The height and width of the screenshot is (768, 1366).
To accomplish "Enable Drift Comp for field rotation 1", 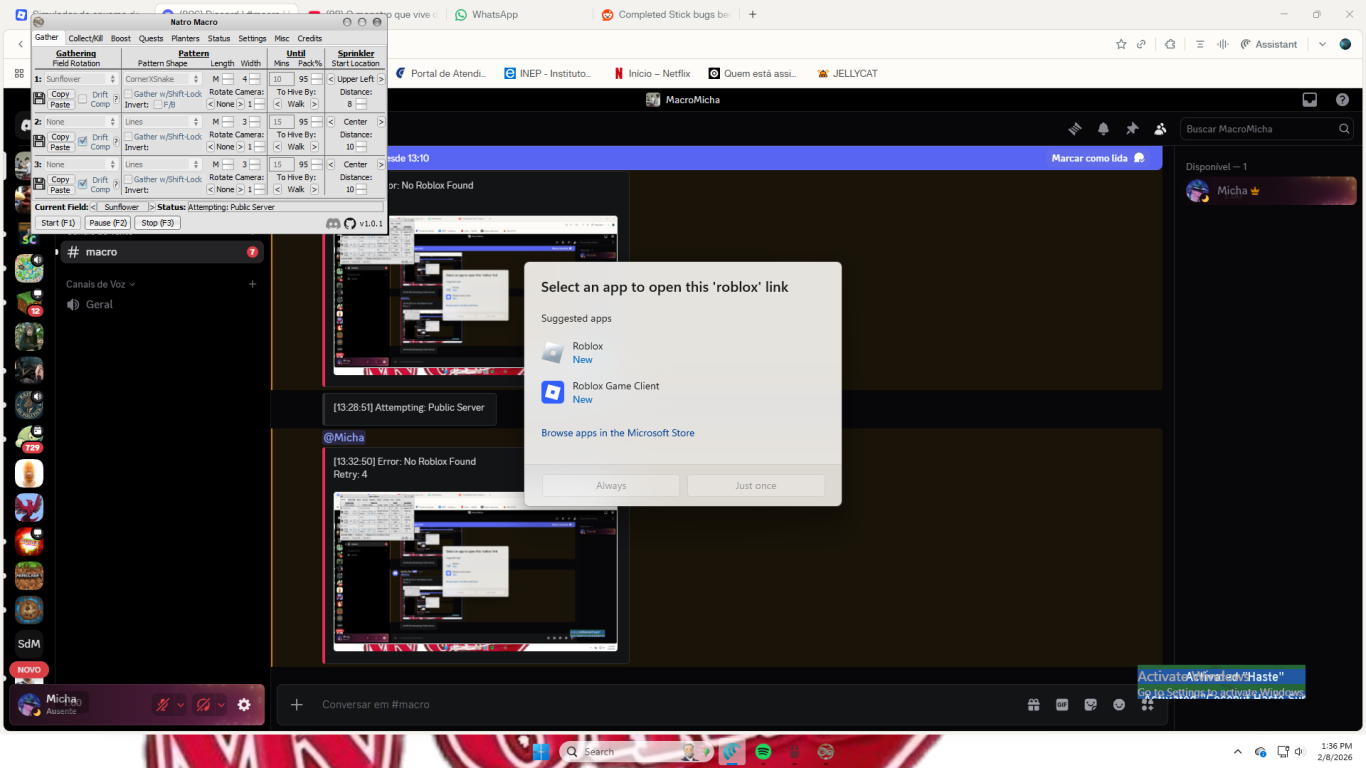I will coord(83,99).
